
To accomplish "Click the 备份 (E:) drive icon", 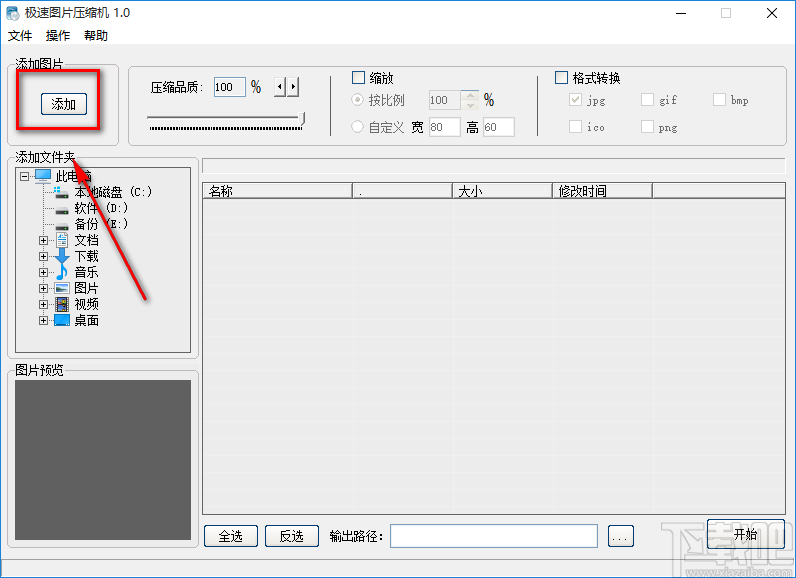I will tap(62, 225).
